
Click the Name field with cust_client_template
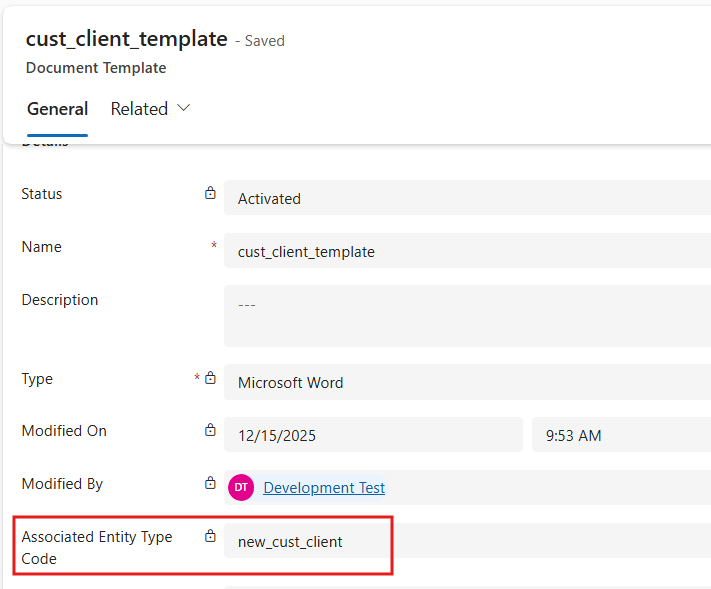[x=466, y=251]
